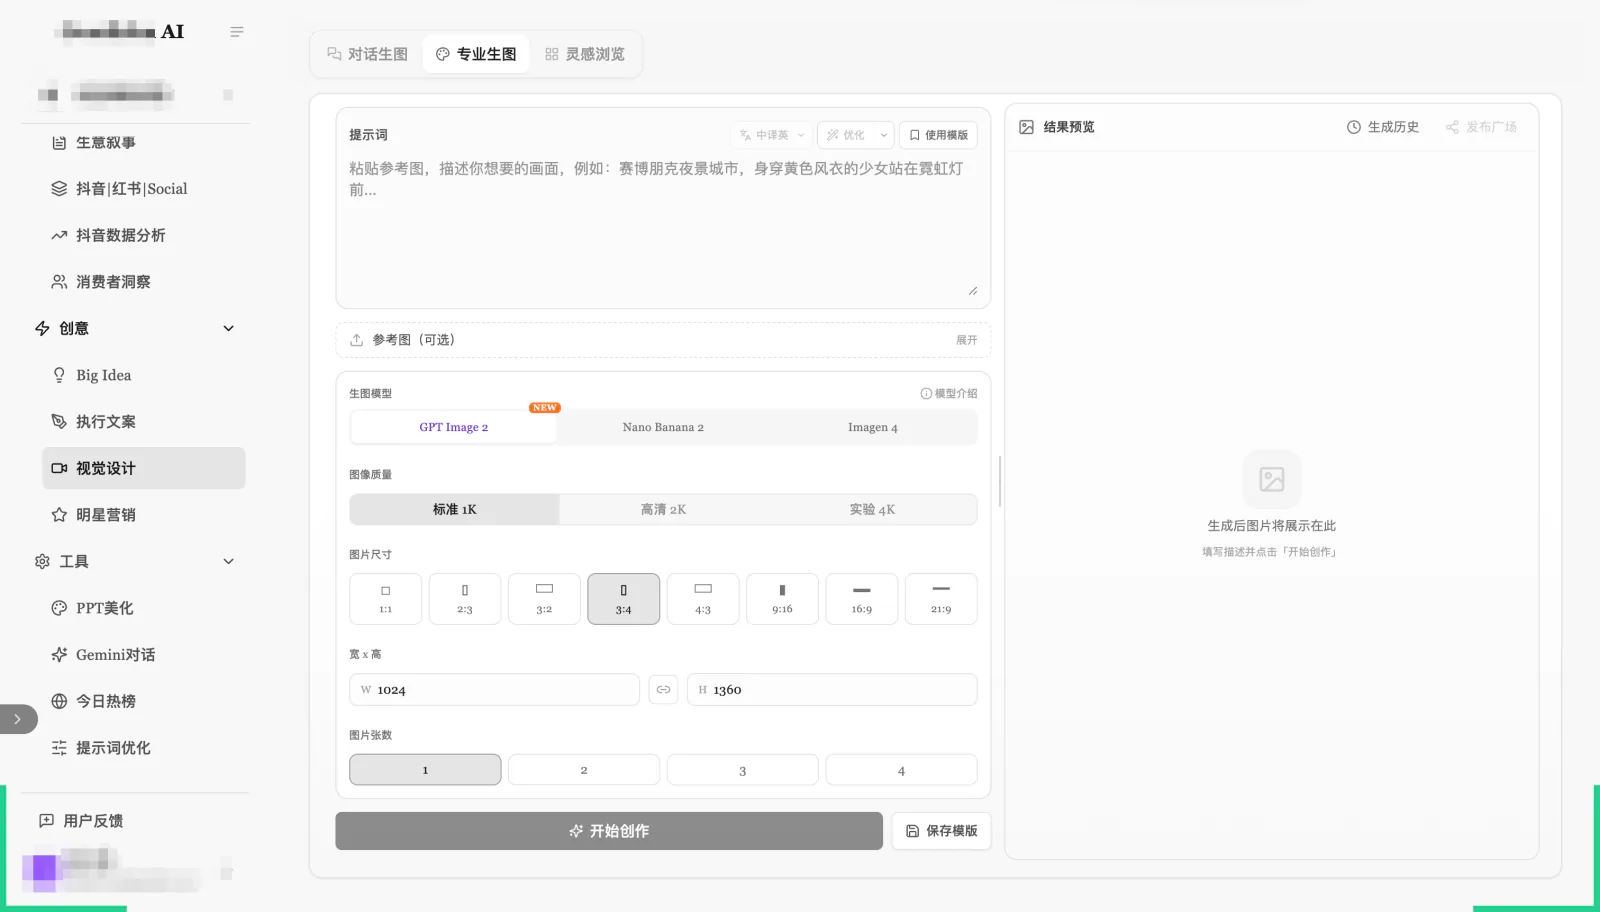
Task: Open 生成历史 history
Action: [1383, 127]
